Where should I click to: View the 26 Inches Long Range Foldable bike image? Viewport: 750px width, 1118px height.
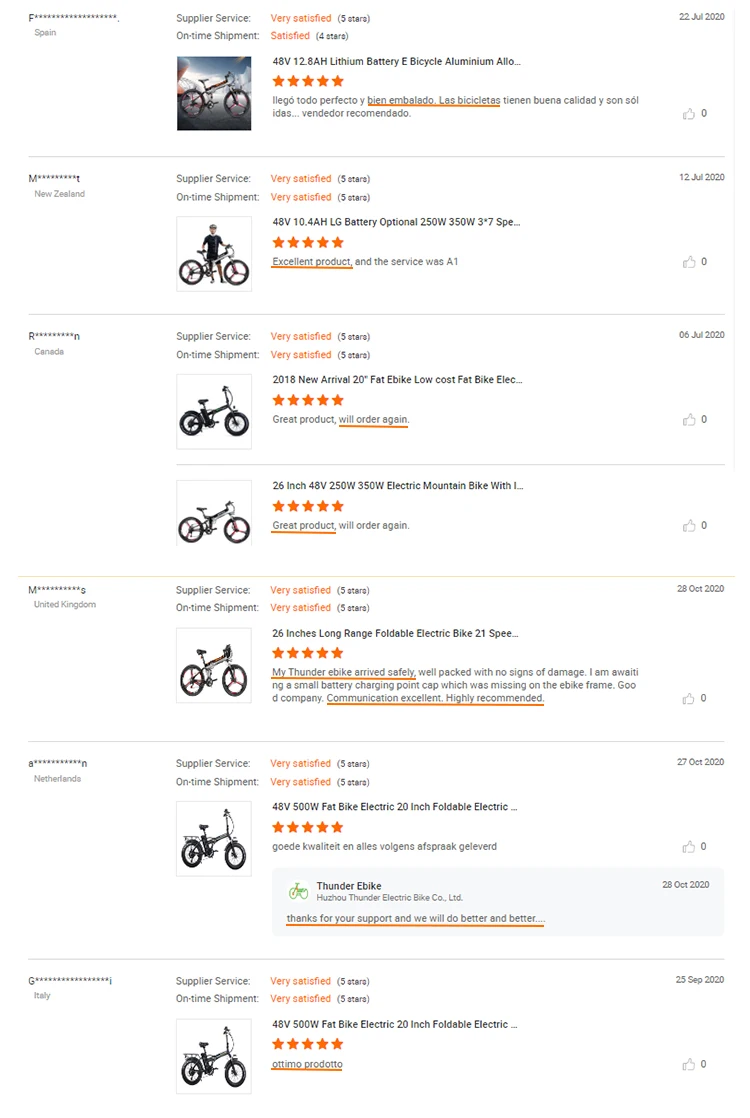click(214, 665)
